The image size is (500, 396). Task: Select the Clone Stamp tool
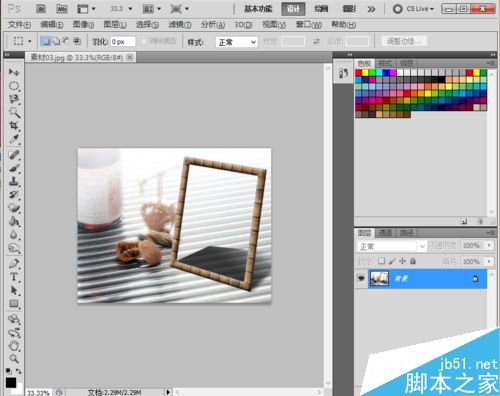pos(14,181)
